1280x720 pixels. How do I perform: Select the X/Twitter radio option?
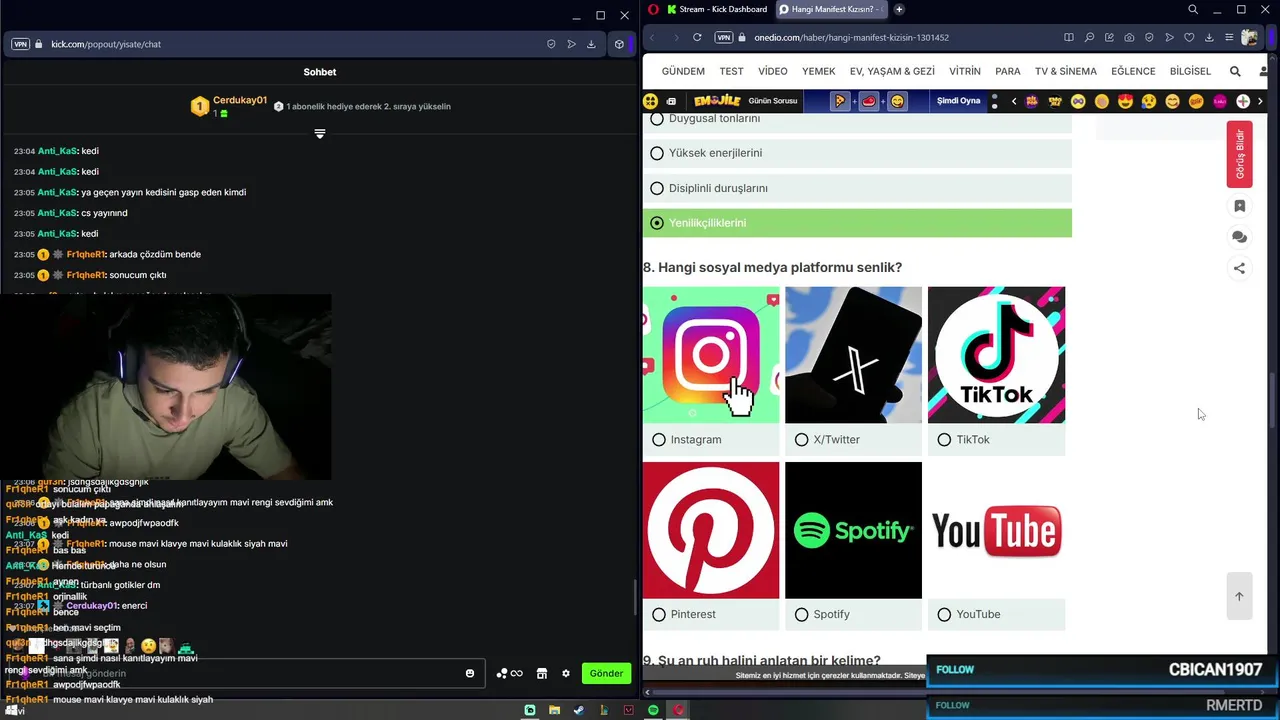pyautogui.click(x=802, y=440)
